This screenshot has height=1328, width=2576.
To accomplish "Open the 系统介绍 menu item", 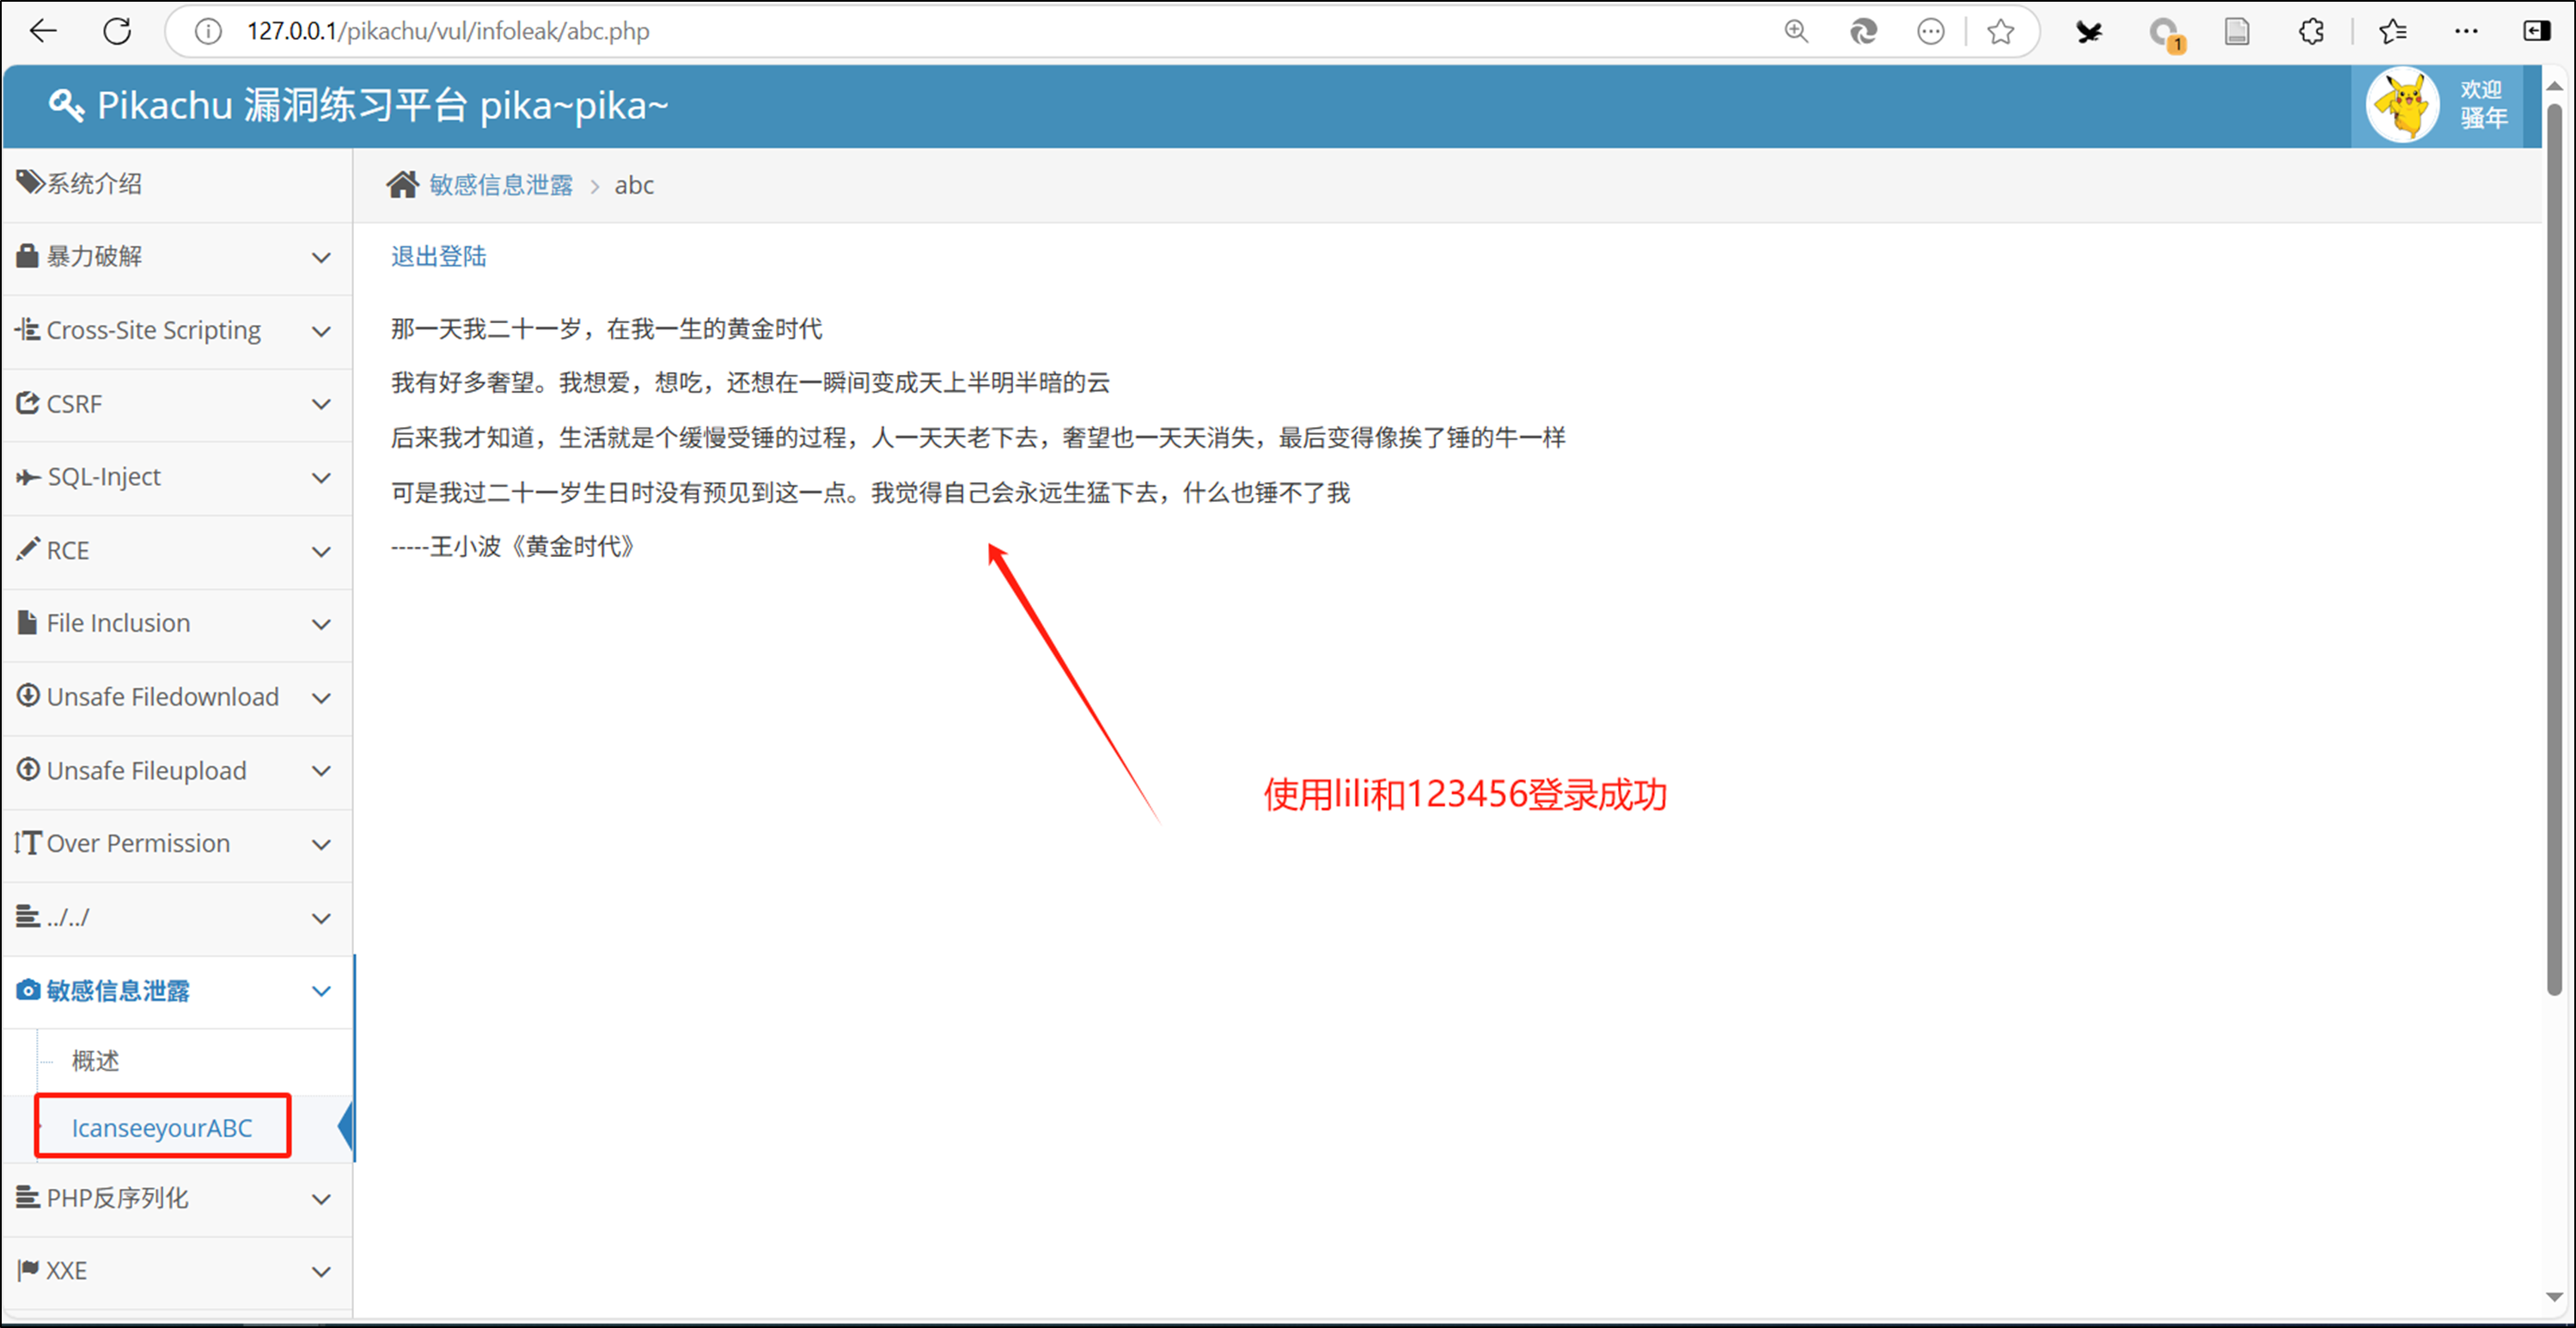I will pos(177,184).
